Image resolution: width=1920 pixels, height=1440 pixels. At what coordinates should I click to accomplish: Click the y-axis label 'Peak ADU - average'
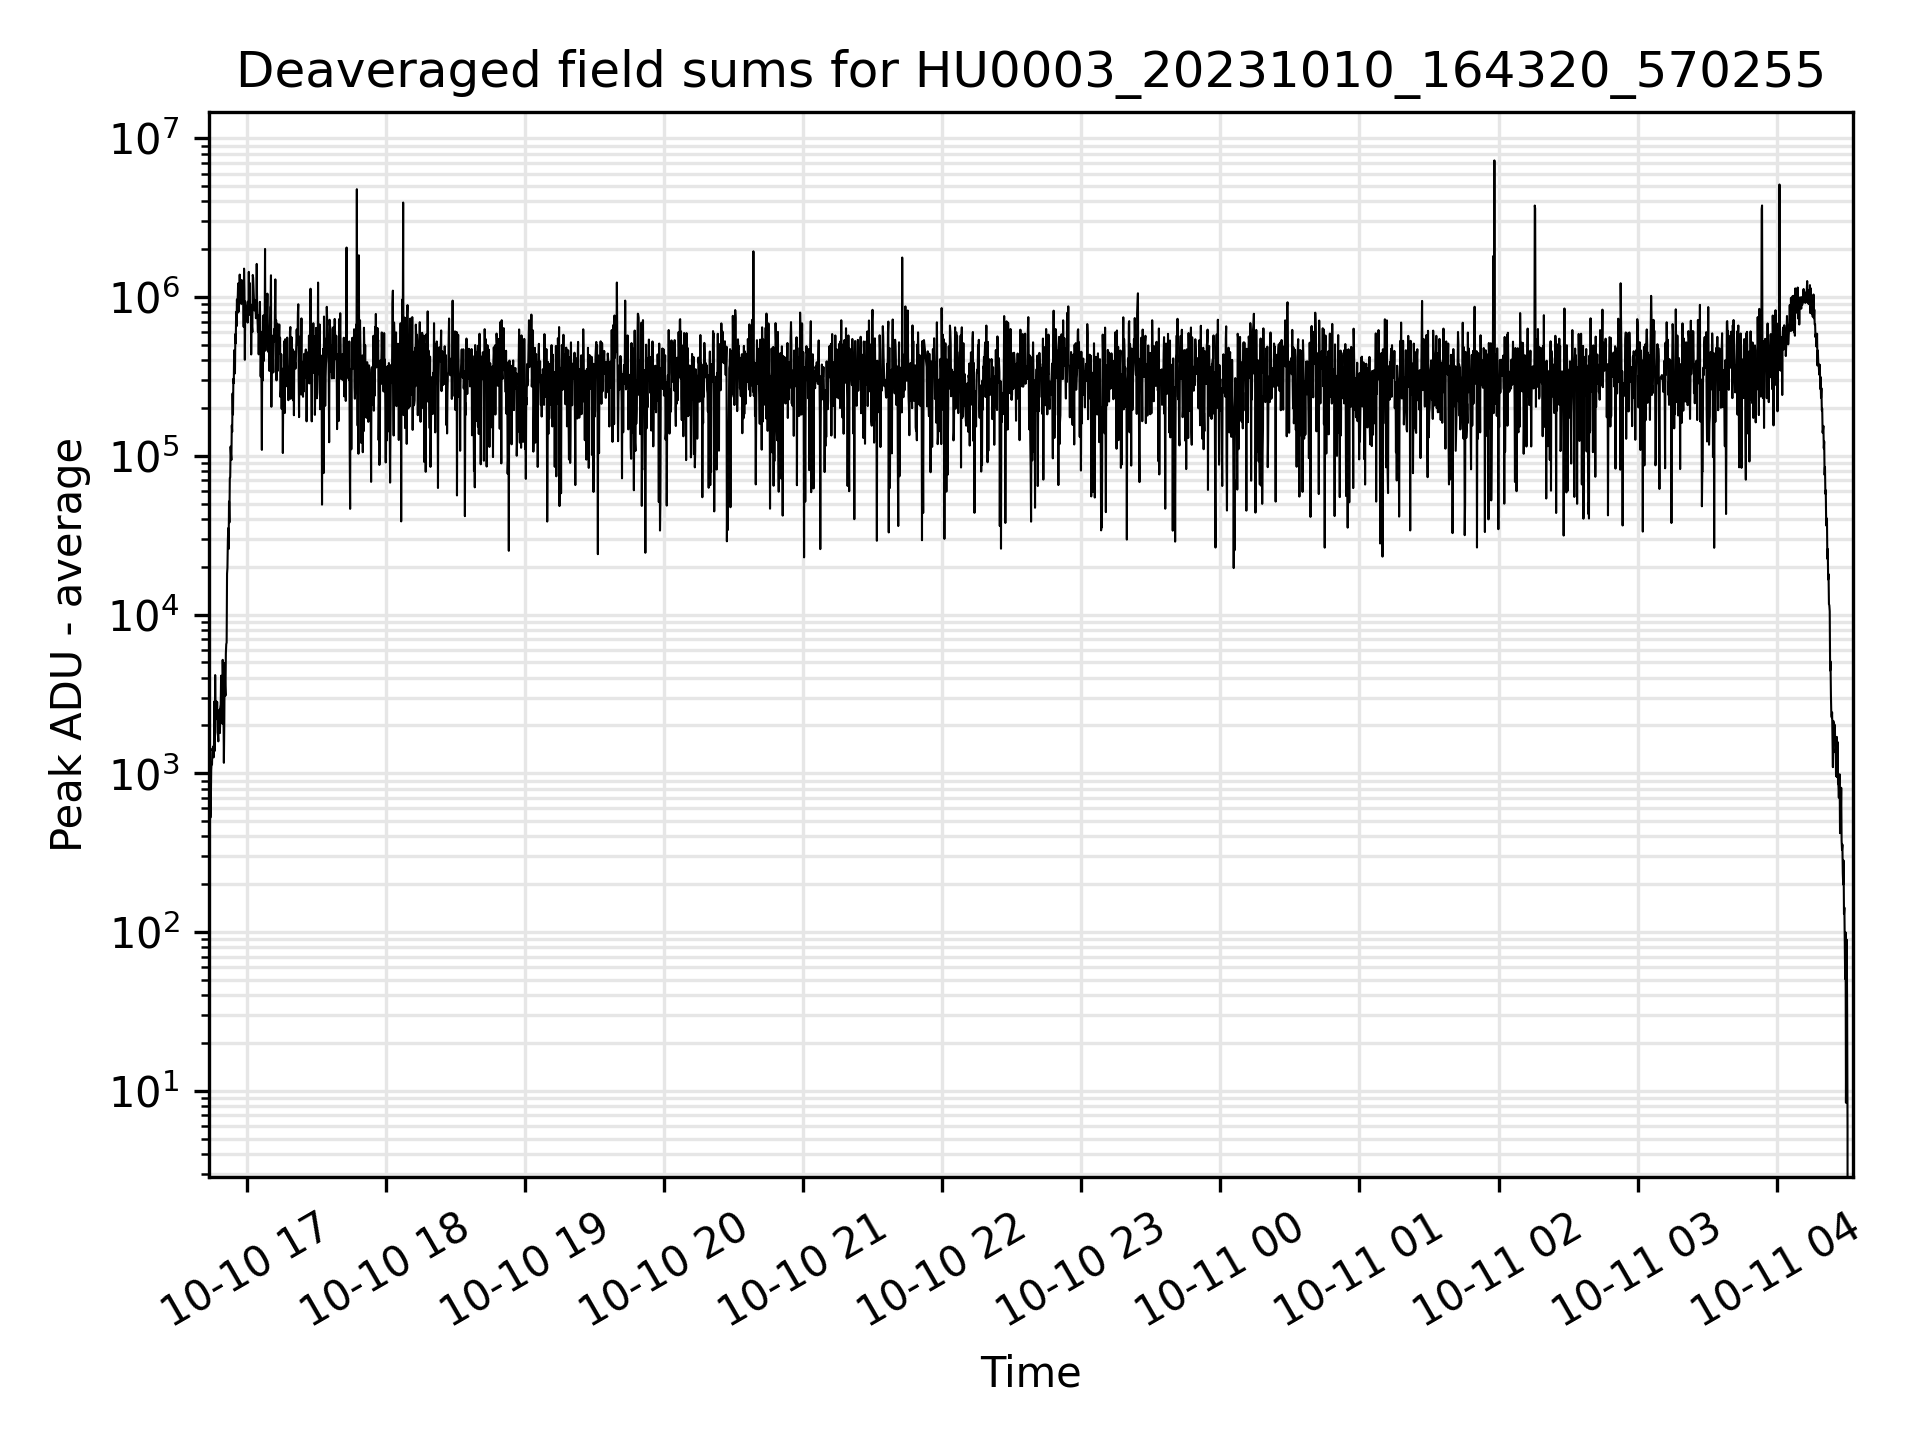click(x=67, y=645)
